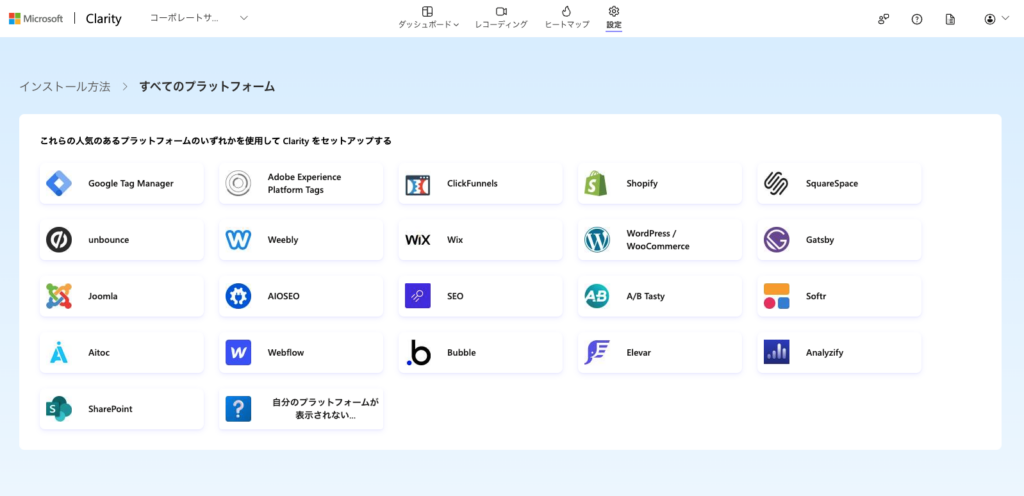The height and width of the screenshot is (496, 1024).
Task: Click the ClickFunnels logo icon
Action: pyautogui.click(x=417, y=185)
